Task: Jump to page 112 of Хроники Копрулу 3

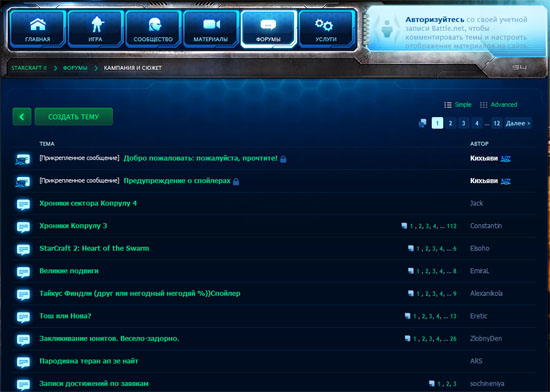Action: (452, 226)
